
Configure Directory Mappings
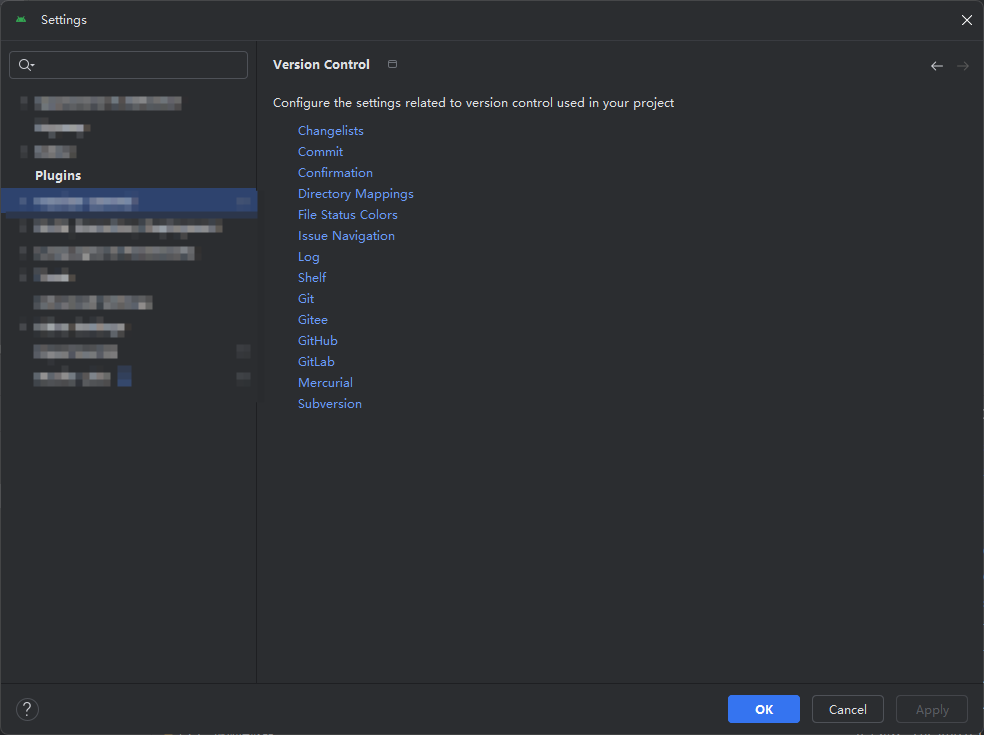pos(355,193)
